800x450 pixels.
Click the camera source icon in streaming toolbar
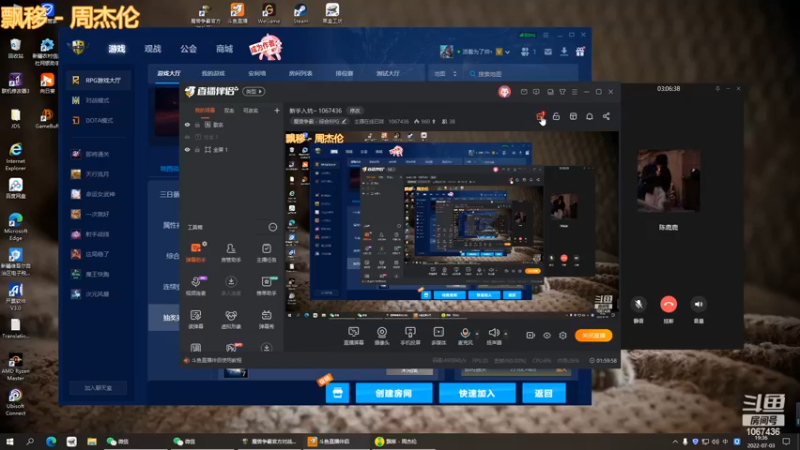[382, 333]
